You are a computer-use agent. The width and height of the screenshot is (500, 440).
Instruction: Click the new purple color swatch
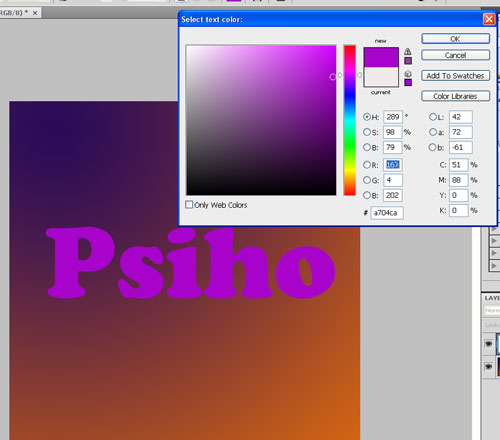[x=381, y=57]
